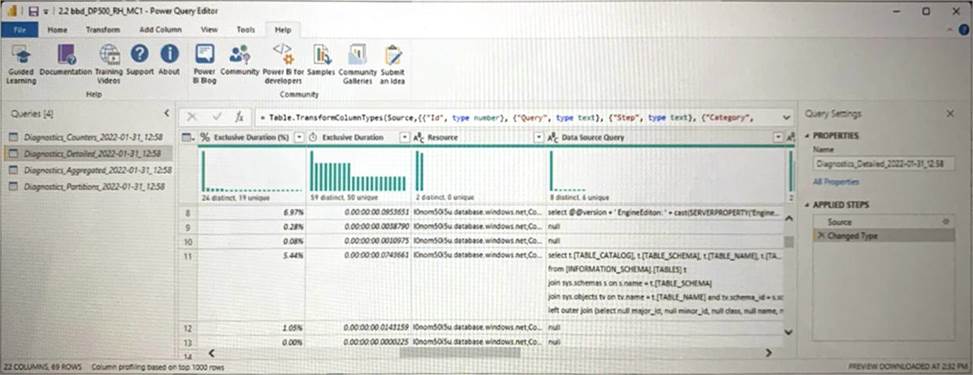The height and width of the screenshot is (375, 973).
Task: Open the Exclusive Duration (%) column filter dropdown
Action: click(298, 137)
